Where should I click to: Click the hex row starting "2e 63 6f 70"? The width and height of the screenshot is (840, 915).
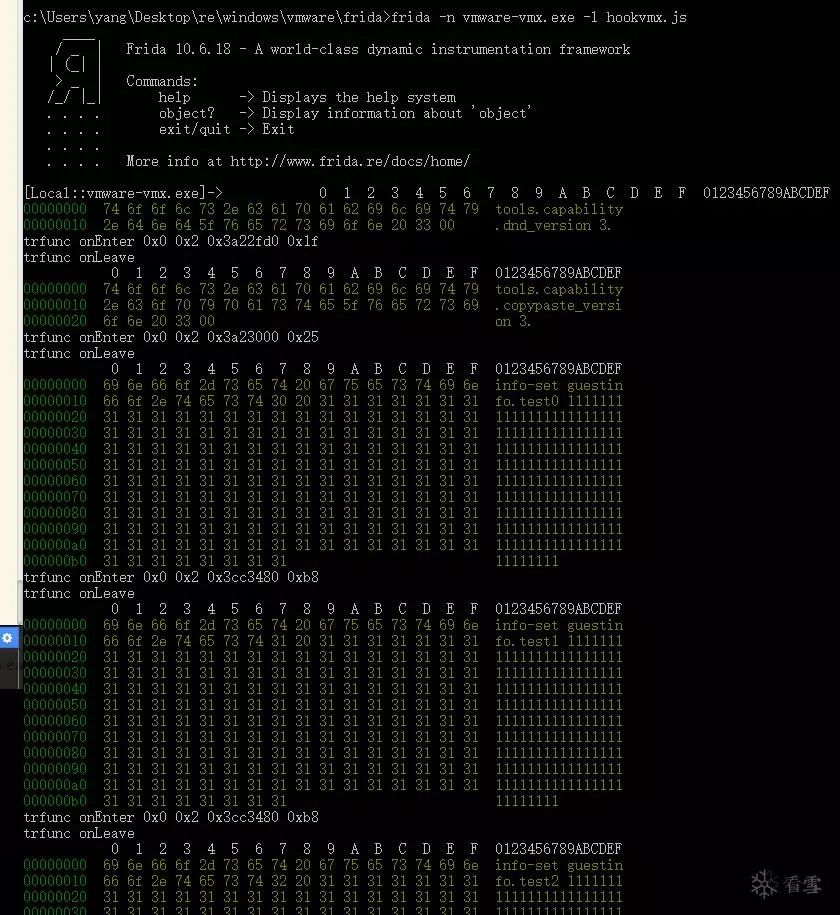(x=291, y=305)
